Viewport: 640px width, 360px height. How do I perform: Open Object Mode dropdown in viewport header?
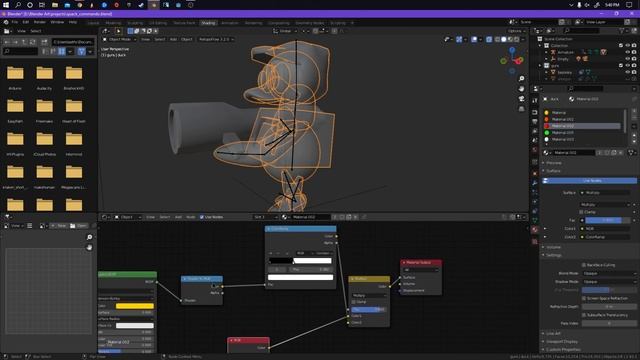click(x=119, y=40)
